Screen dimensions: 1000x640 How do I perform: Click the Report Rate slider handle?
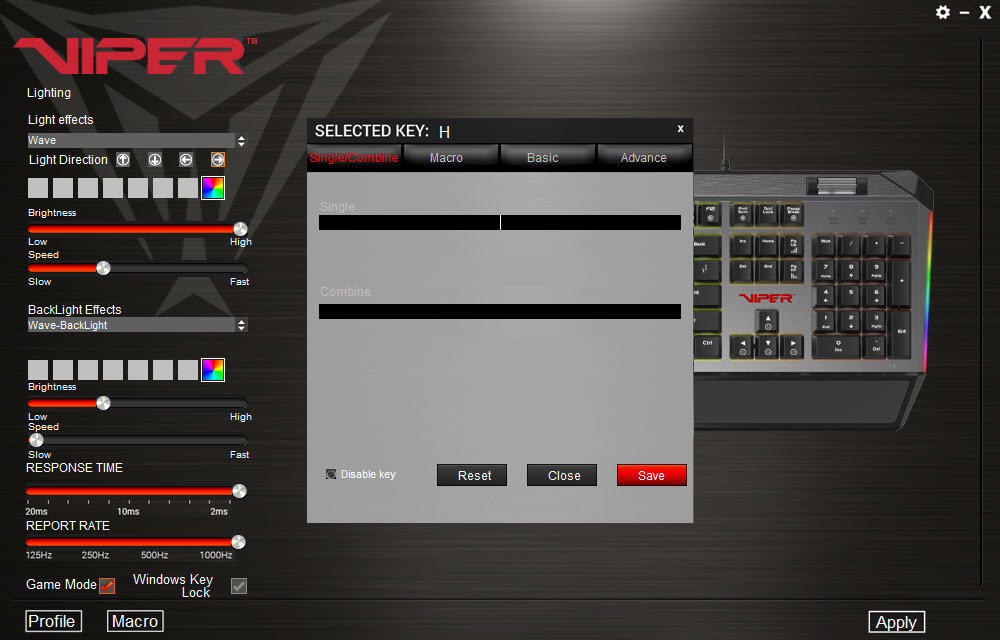coord(239,542)
